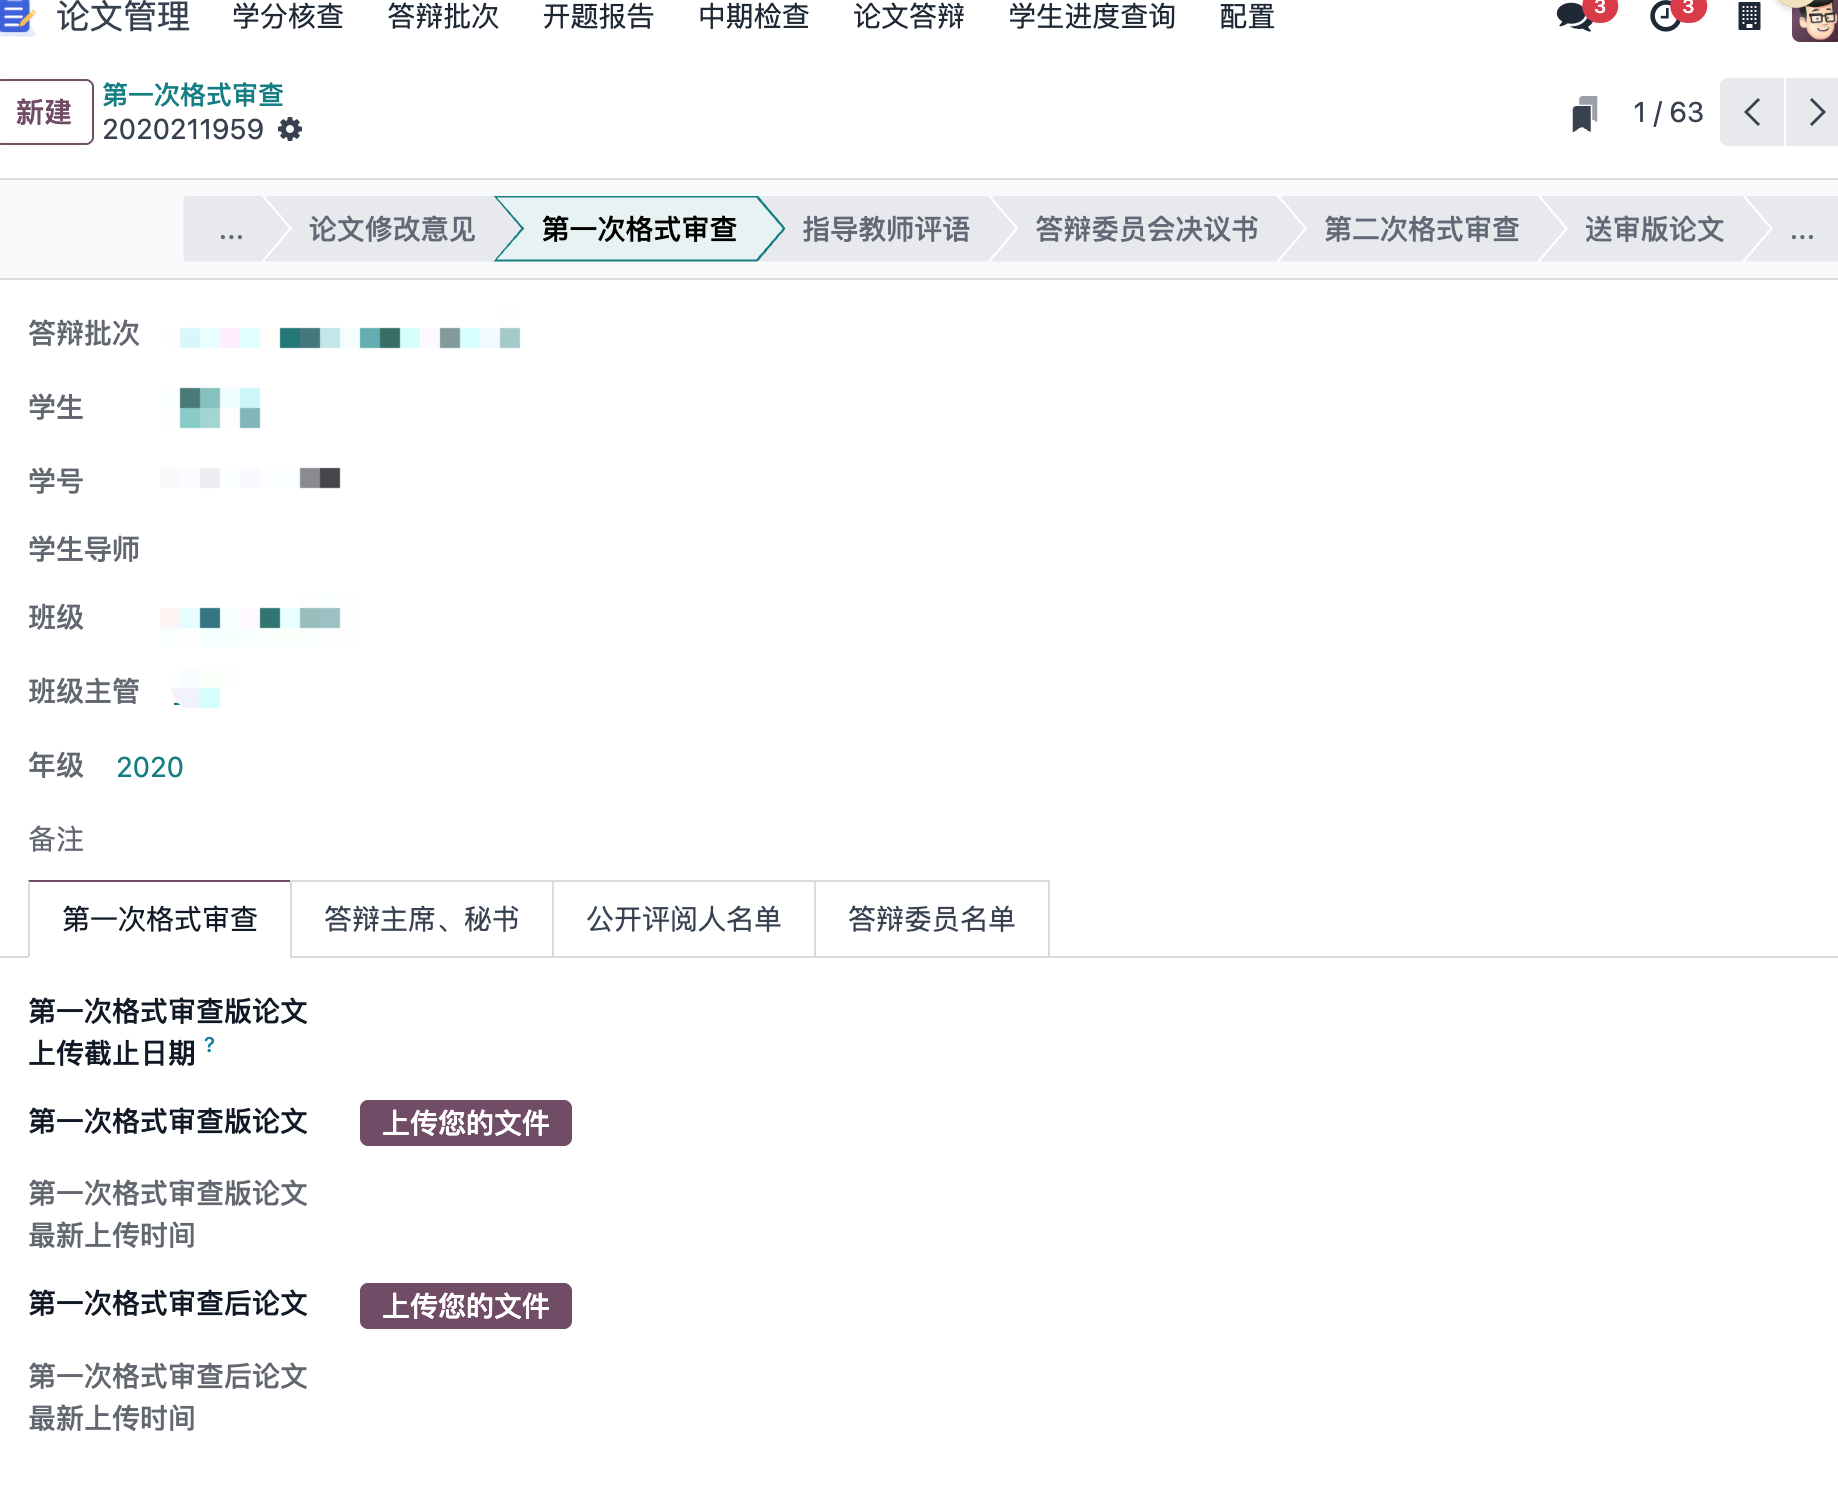
Task: Expand the left ellipsis of status stages
Action: point(231,230)
